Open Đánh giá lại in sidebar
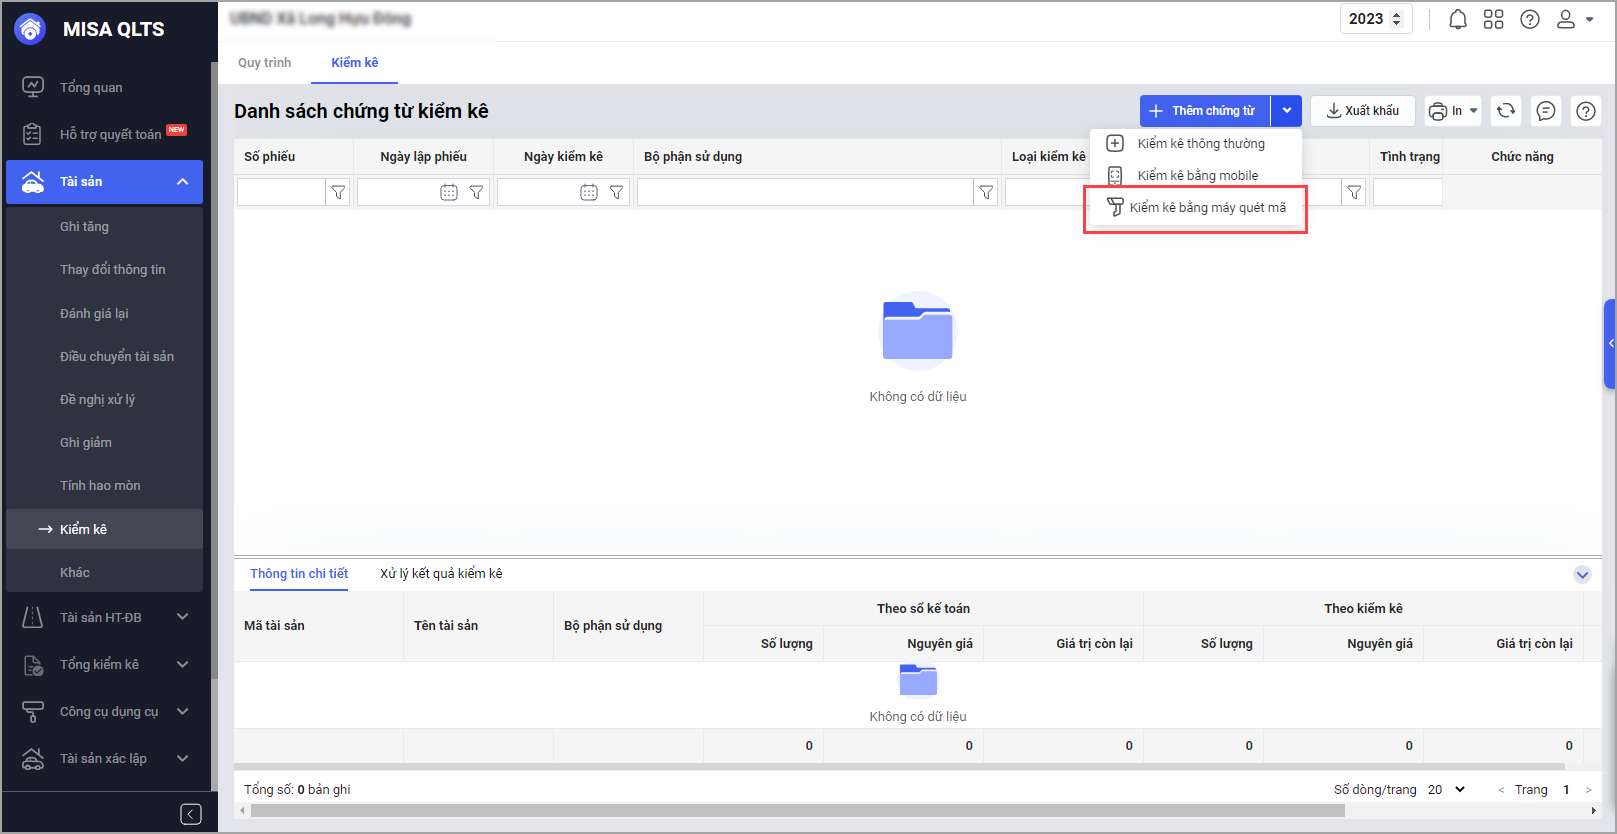This screenshot has width=1617, height=834. [94, 314]
